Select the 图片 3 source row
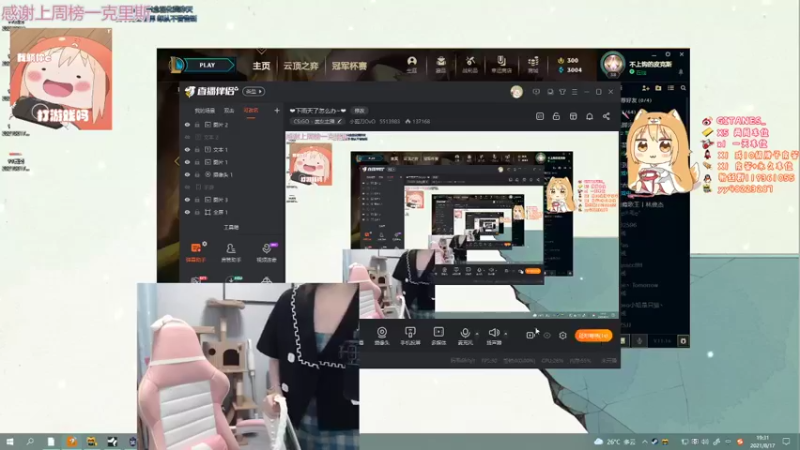 (x=232, y=199)
